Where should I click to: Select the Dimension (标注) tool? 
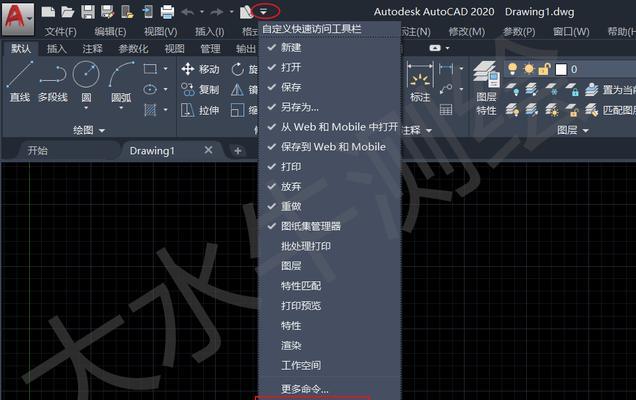[x=420, y=82]
